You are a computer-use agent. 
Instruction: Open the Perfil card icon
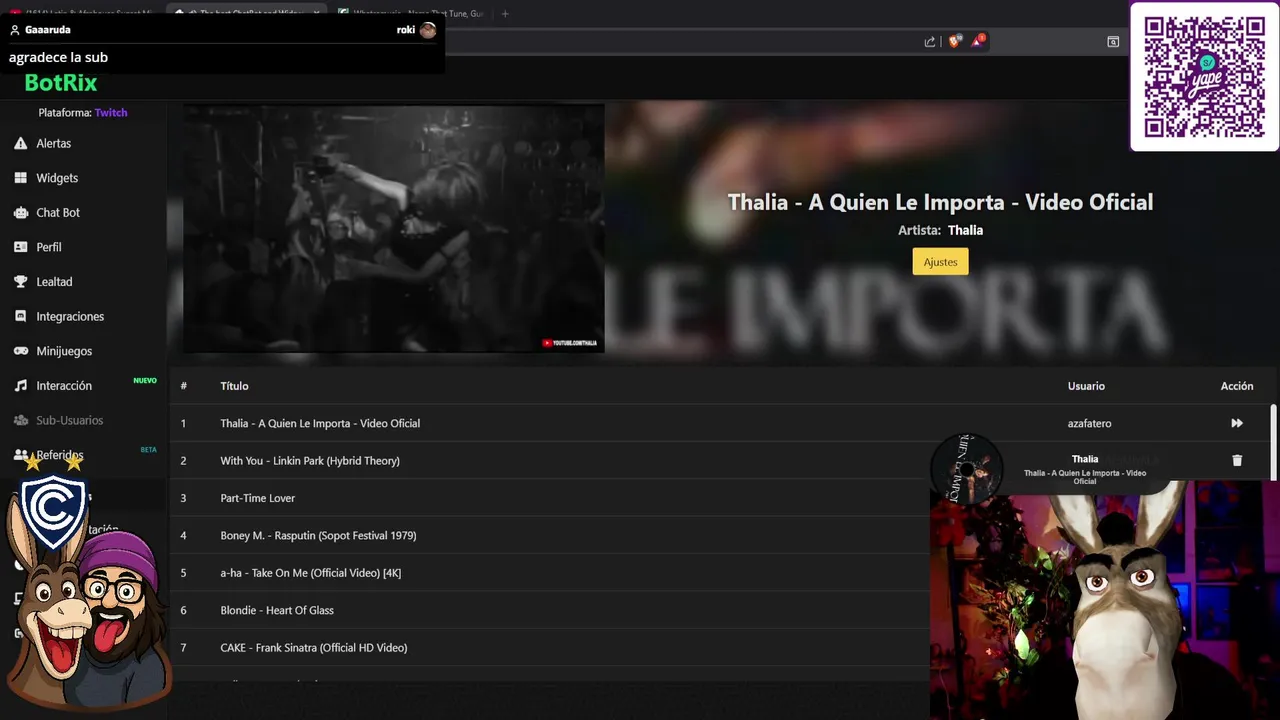click(20, 247)
